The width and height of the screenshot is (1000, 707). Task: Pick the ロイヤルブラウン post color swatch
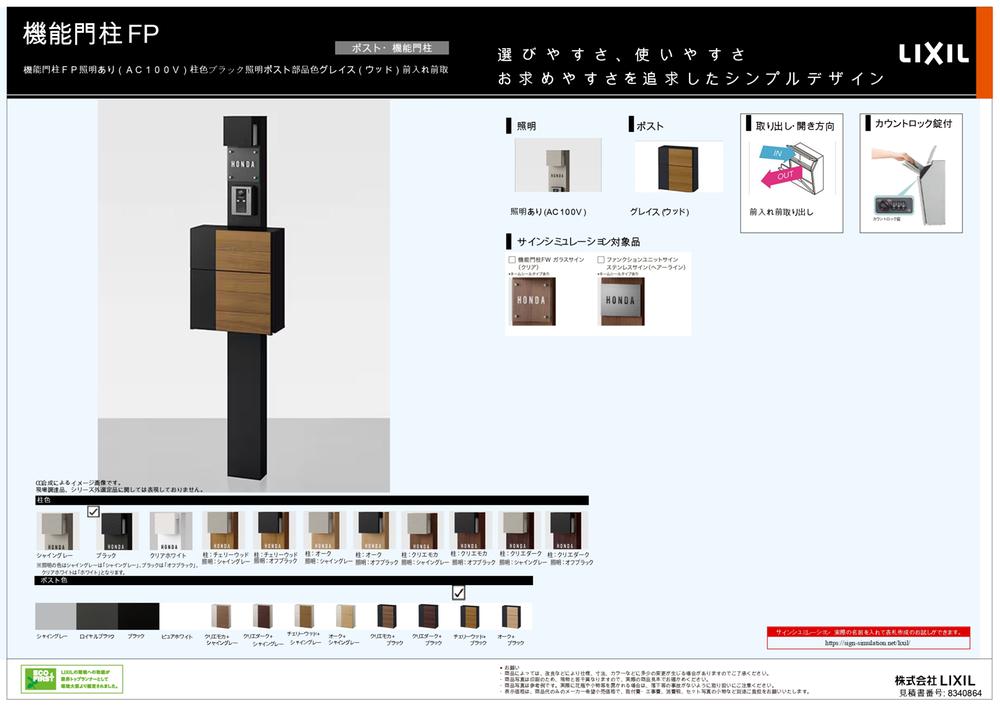coord(96,616)
